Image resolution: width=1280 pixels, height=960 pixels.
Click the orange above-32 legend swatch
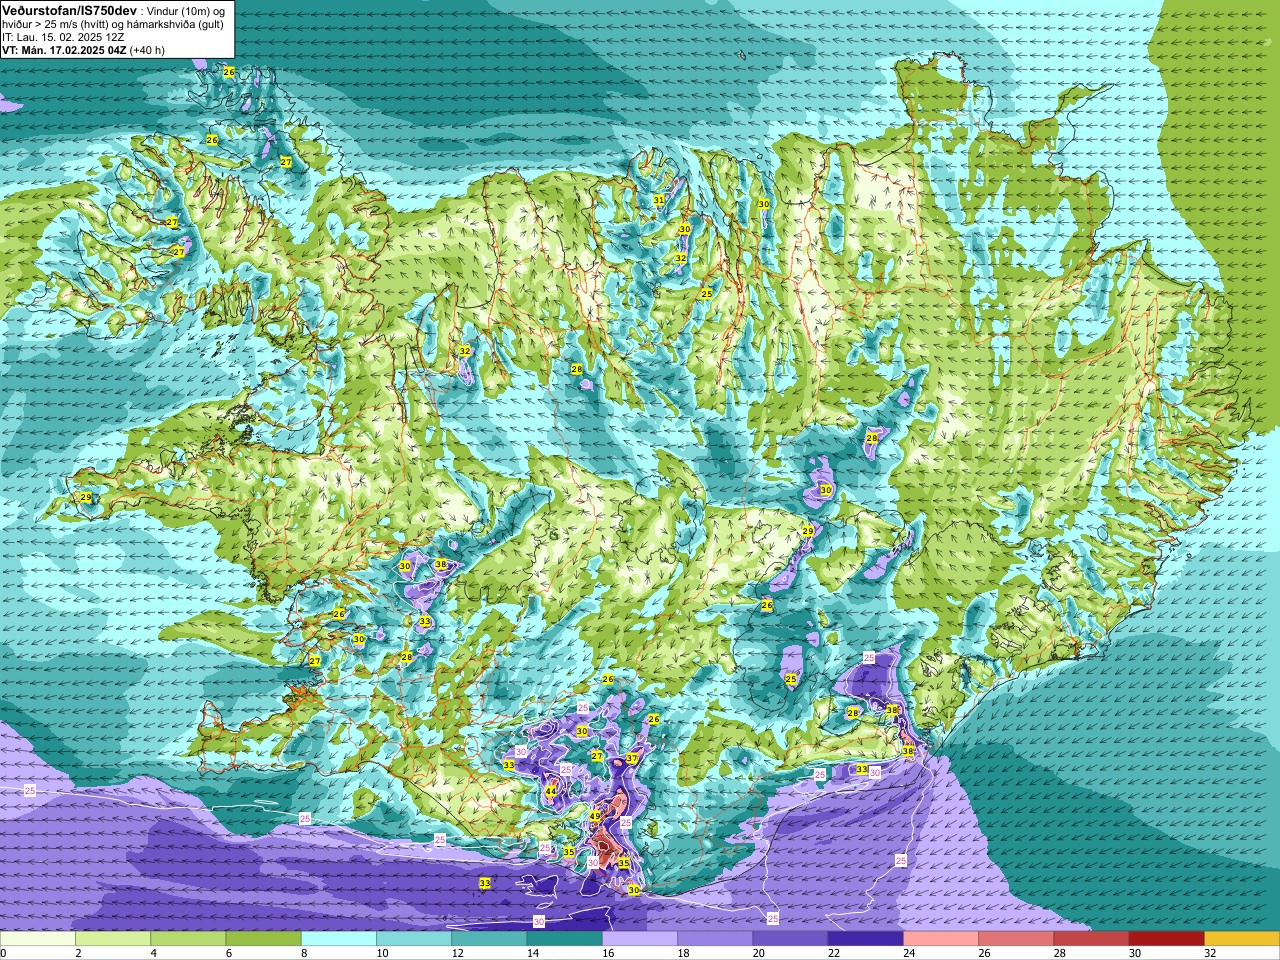pos(1242,939)
